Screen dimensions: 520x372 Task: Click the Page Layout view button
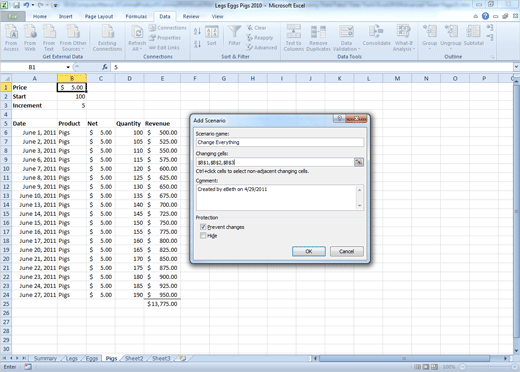(x=426, y=367)
